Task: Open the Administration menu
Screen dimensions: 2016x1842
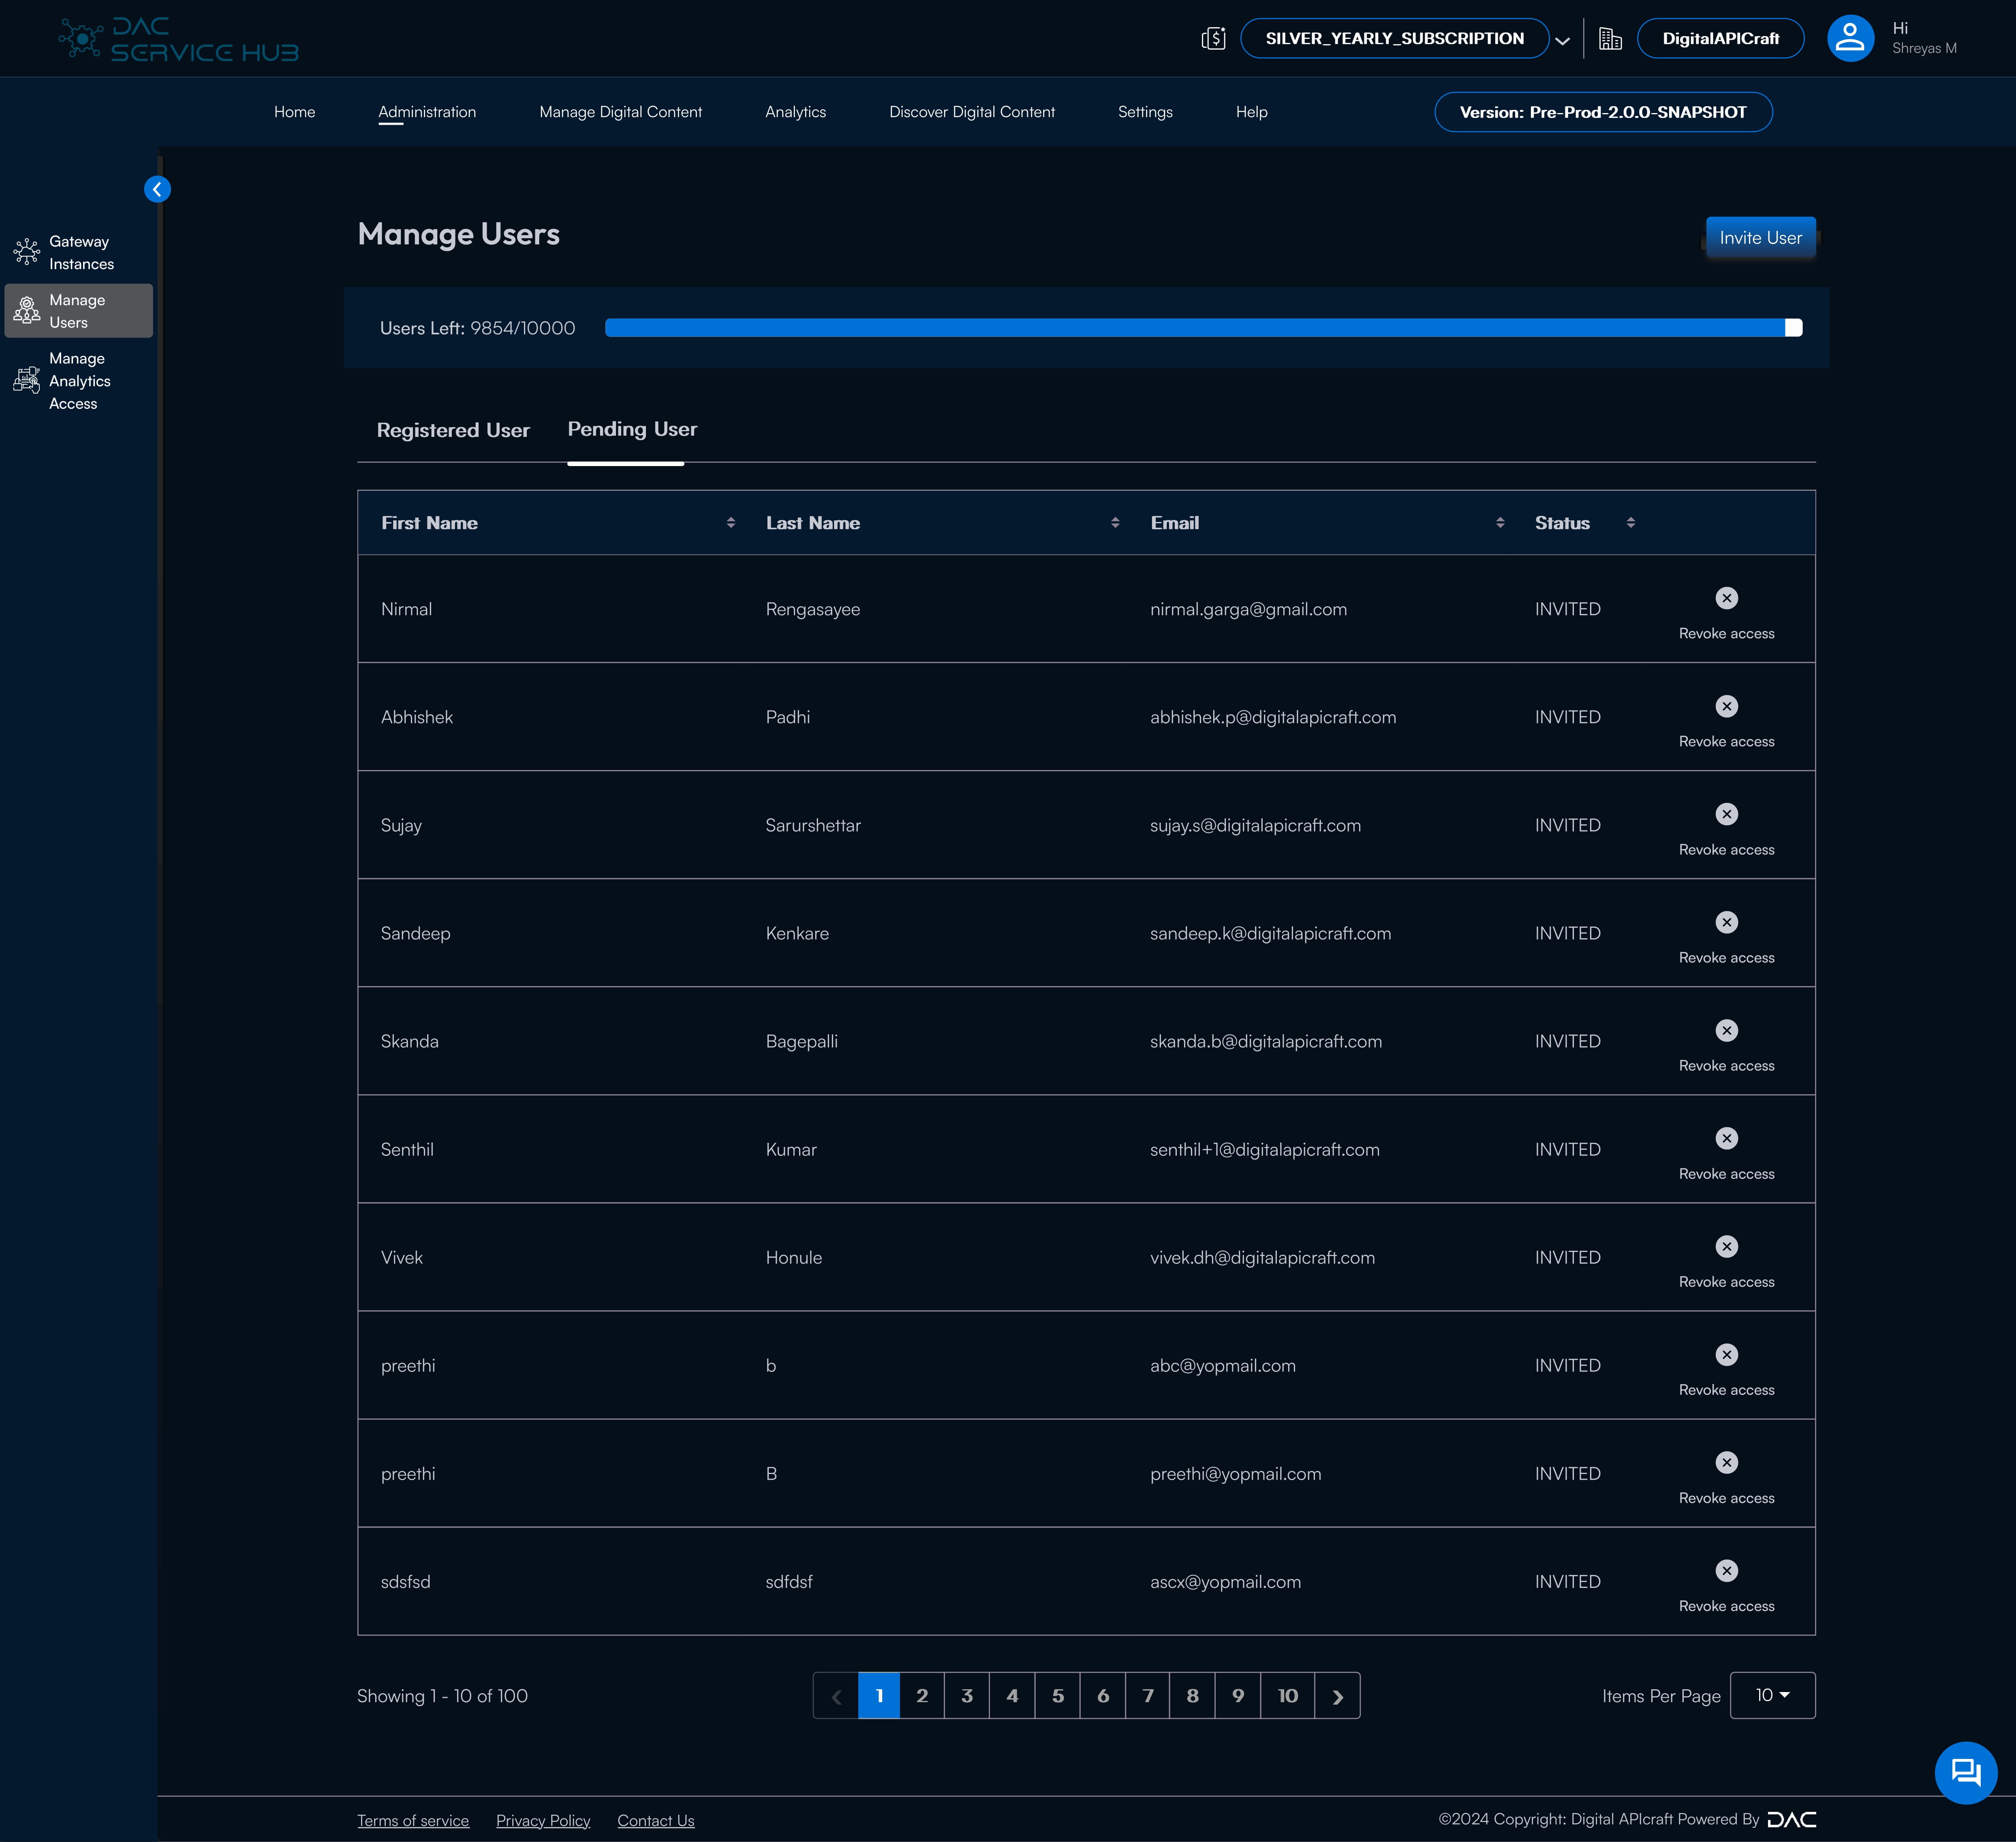Action: click(427, 112)
